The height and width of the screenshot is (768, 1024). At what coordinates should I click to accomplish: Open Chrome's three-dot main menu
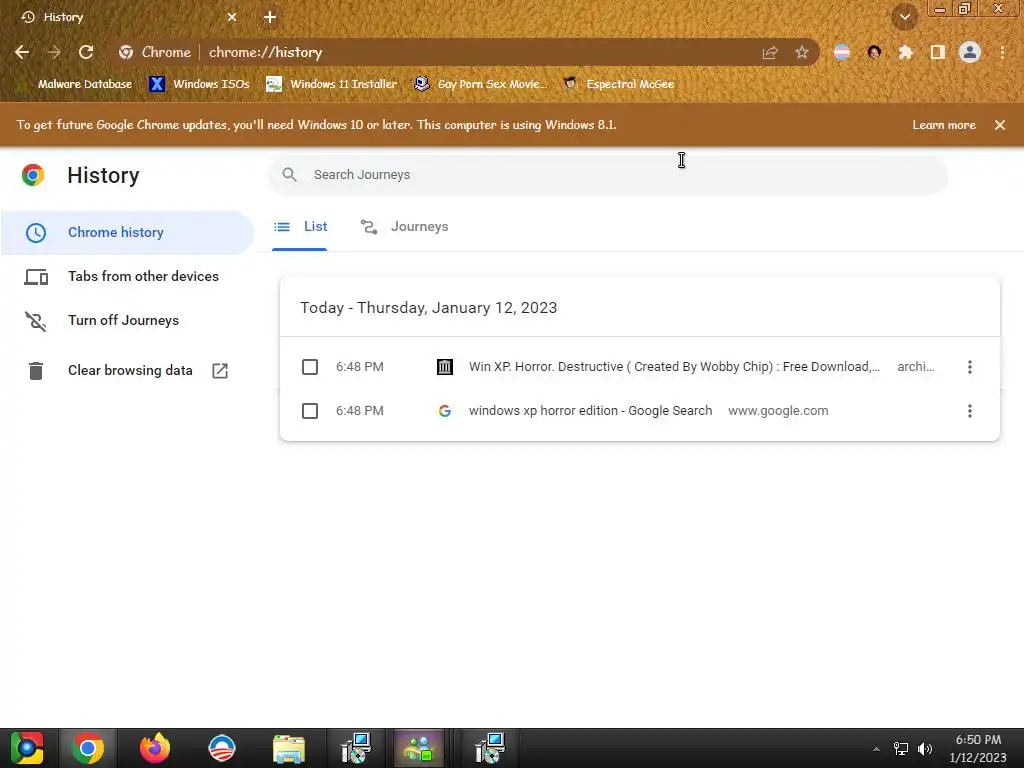point(1002,52)
